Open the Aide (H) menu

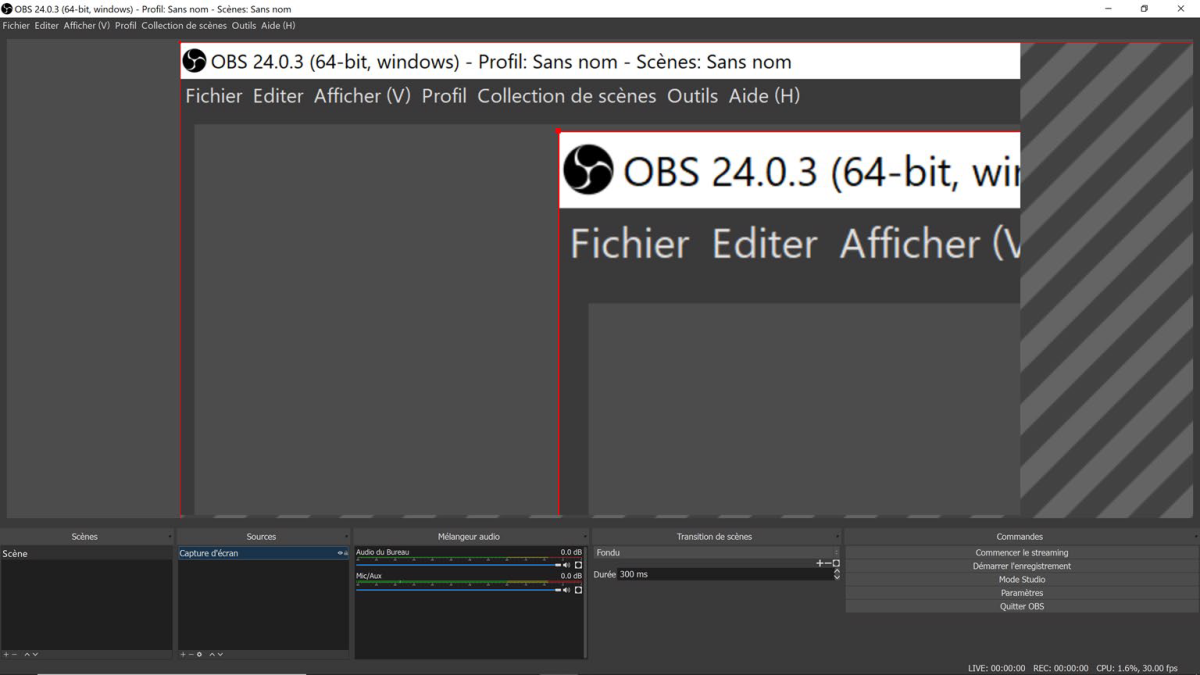tap(278, 26)
